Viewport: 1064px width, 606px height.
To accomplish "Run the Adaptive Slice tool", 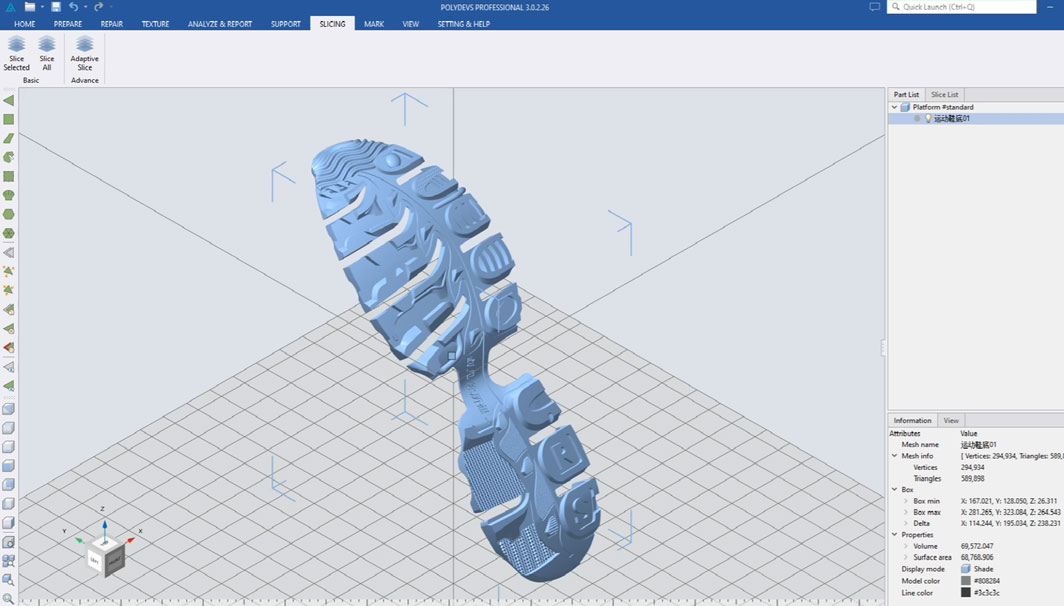I will point(85,52).
